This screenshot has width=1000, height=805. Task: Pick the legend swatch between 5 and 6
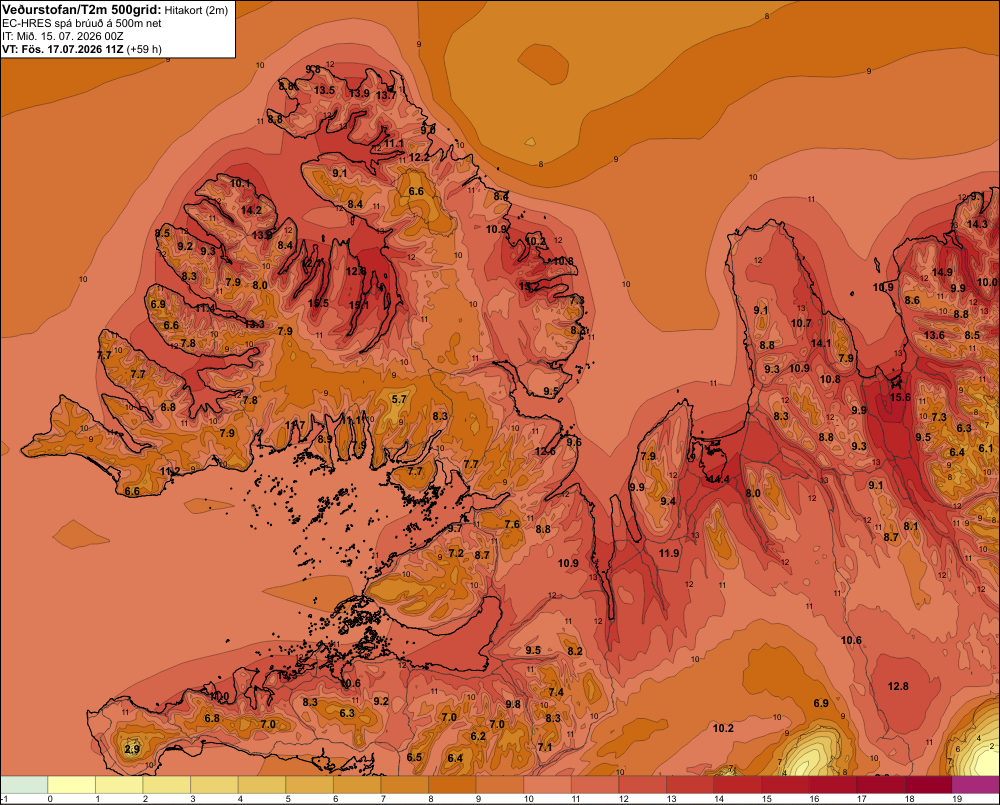coord(309,784)
